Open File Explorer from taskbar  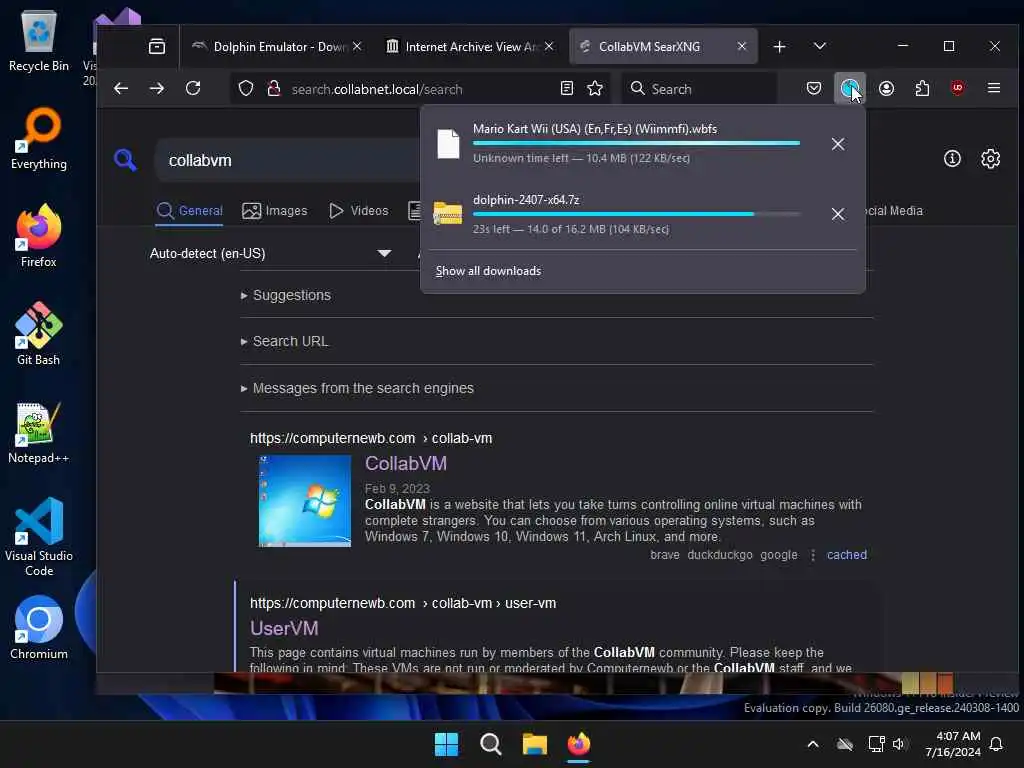point(534,744)
